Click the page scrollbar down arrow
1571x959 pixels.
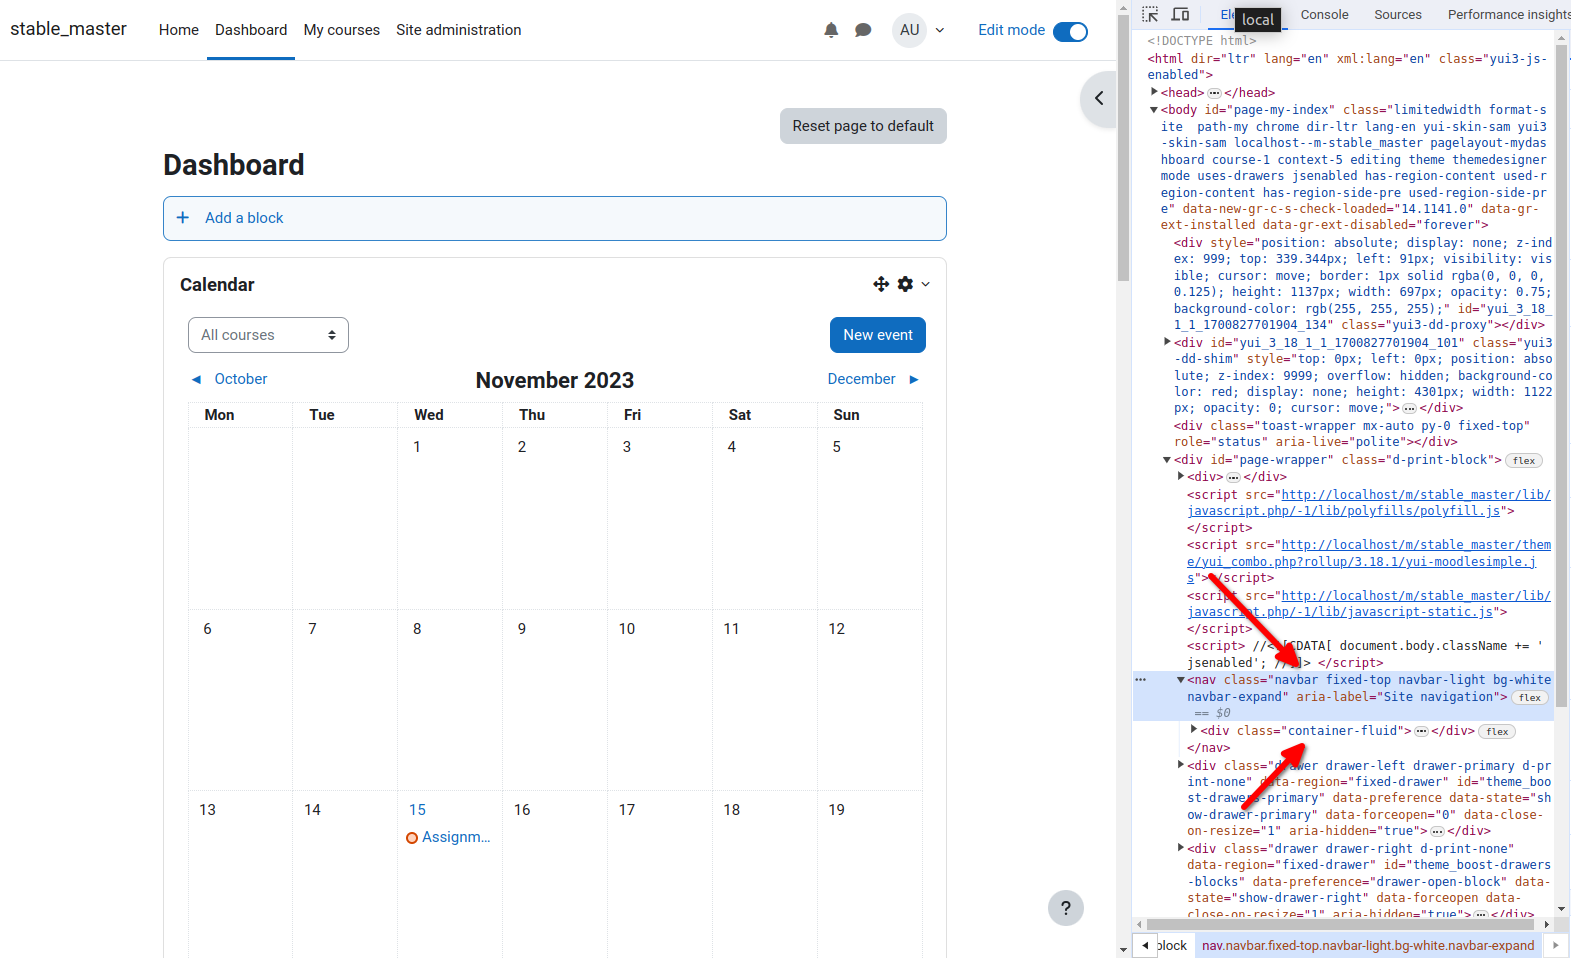[x=1123, y=949]
